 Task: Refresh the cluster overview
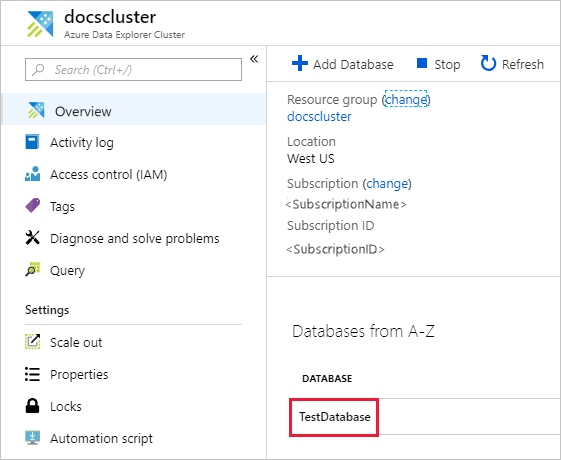click(512, 64)
